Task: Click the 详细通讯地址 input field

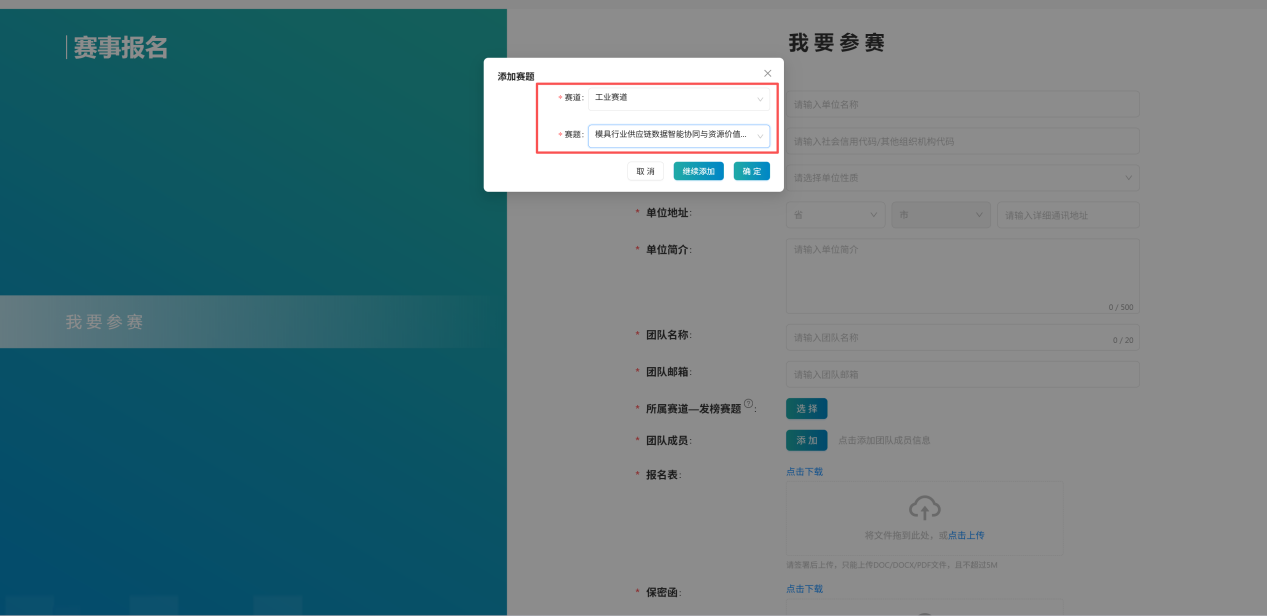Action: (1068, 215)
